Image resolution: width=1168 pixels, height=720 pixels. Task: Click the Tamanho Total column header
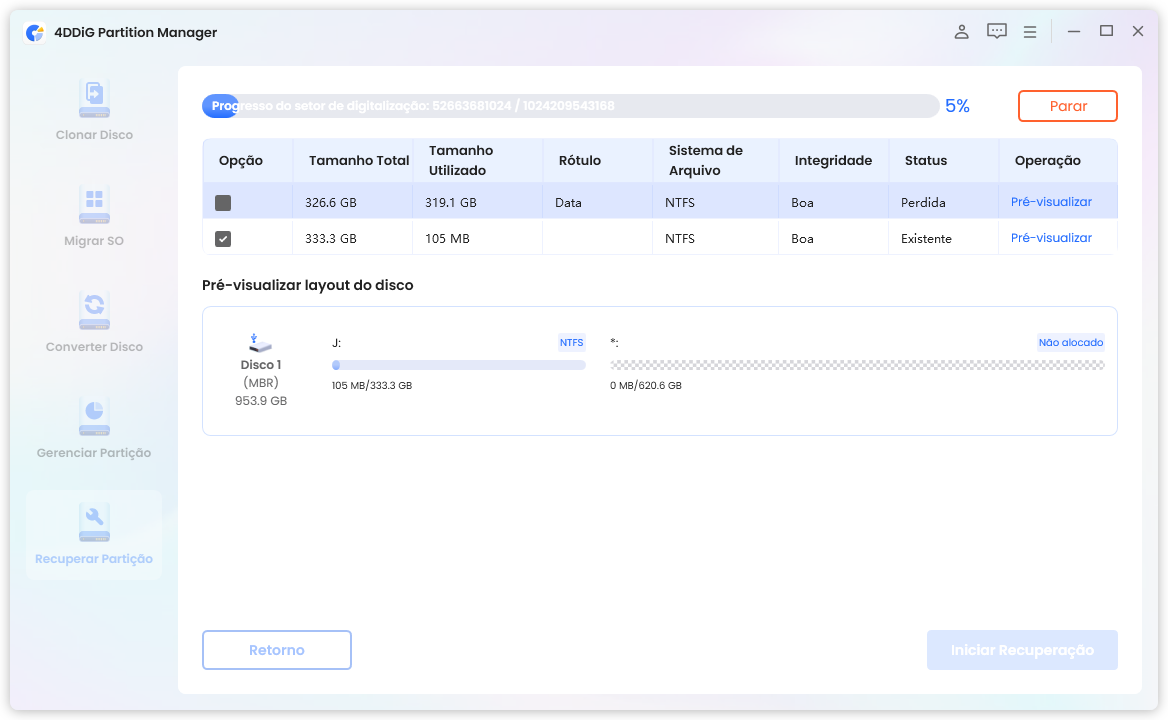click(x=359, y=160)
